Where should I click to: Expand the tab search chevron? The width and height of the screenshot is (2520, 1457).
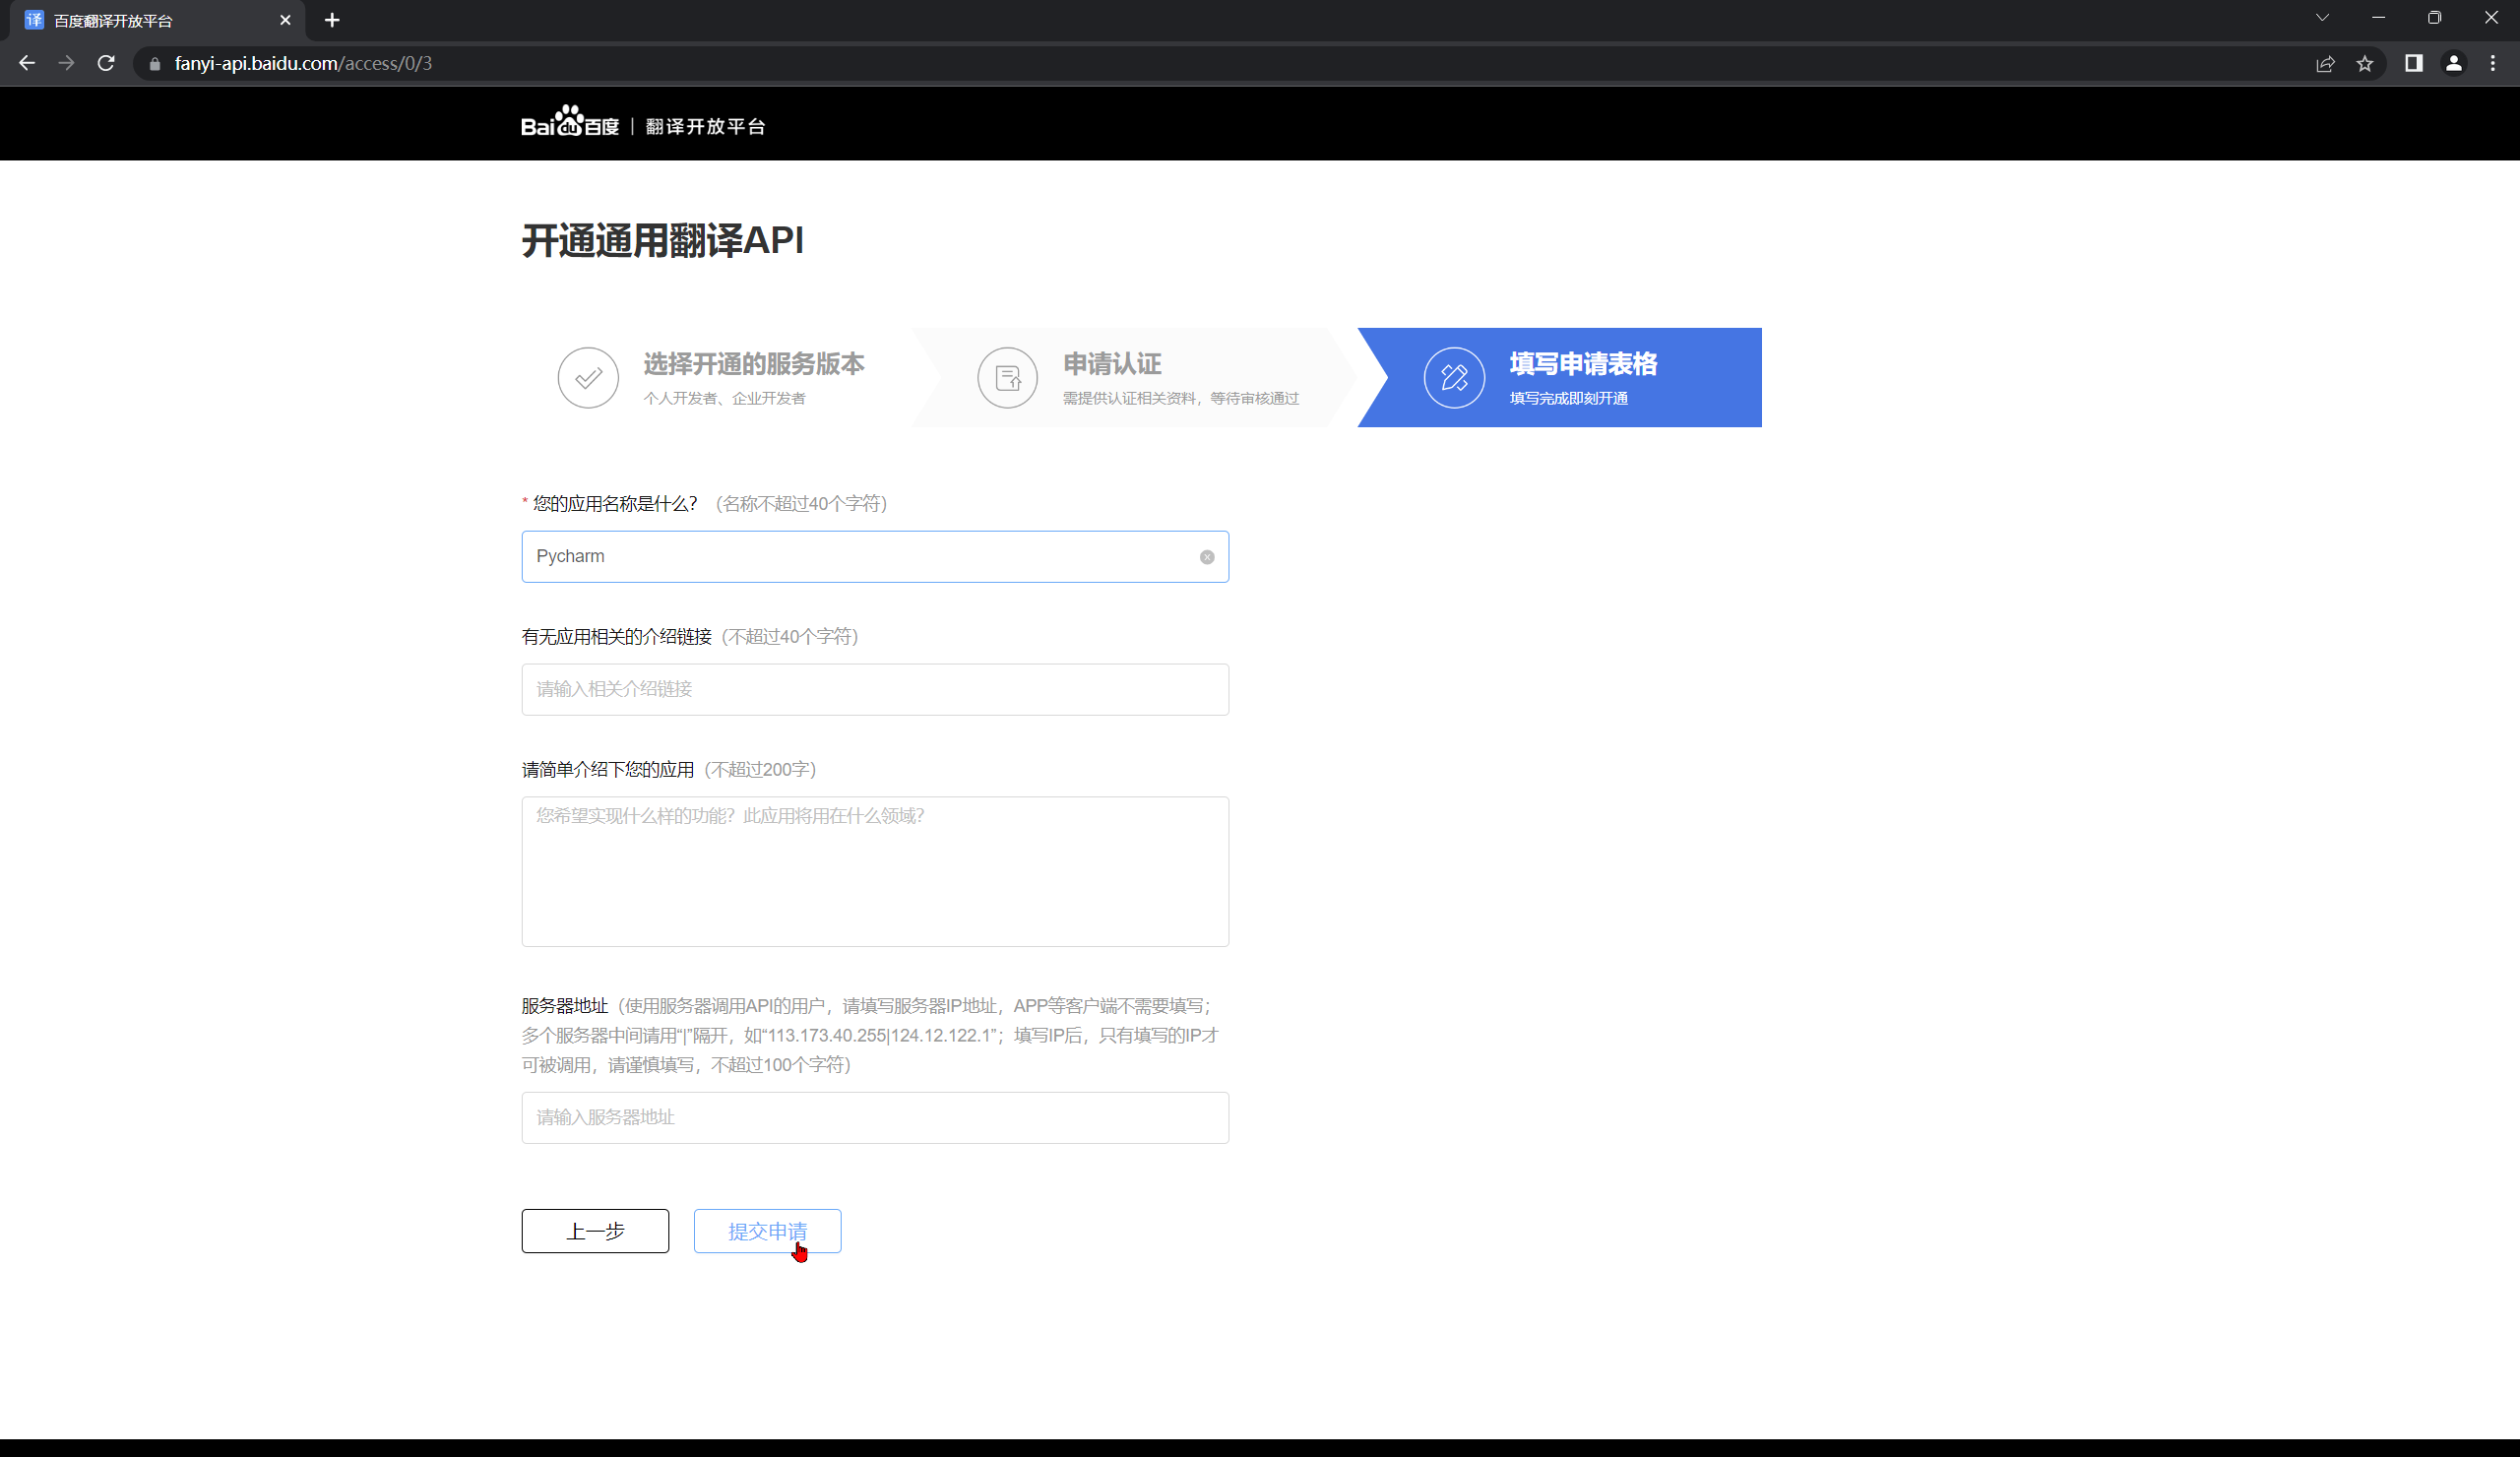tap(2322, 18)
